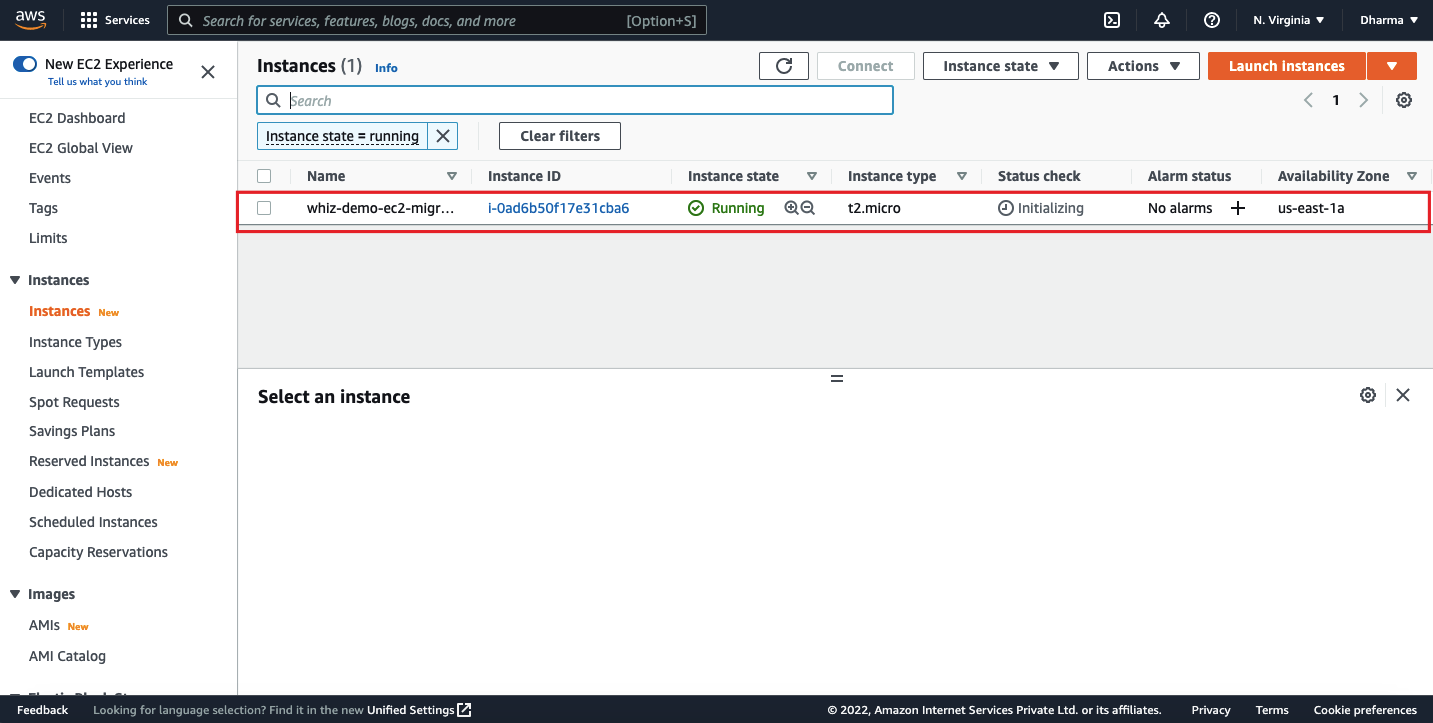Sort by Instance state column arrow
Viewport: 1433px width, 723px height.
811,176
